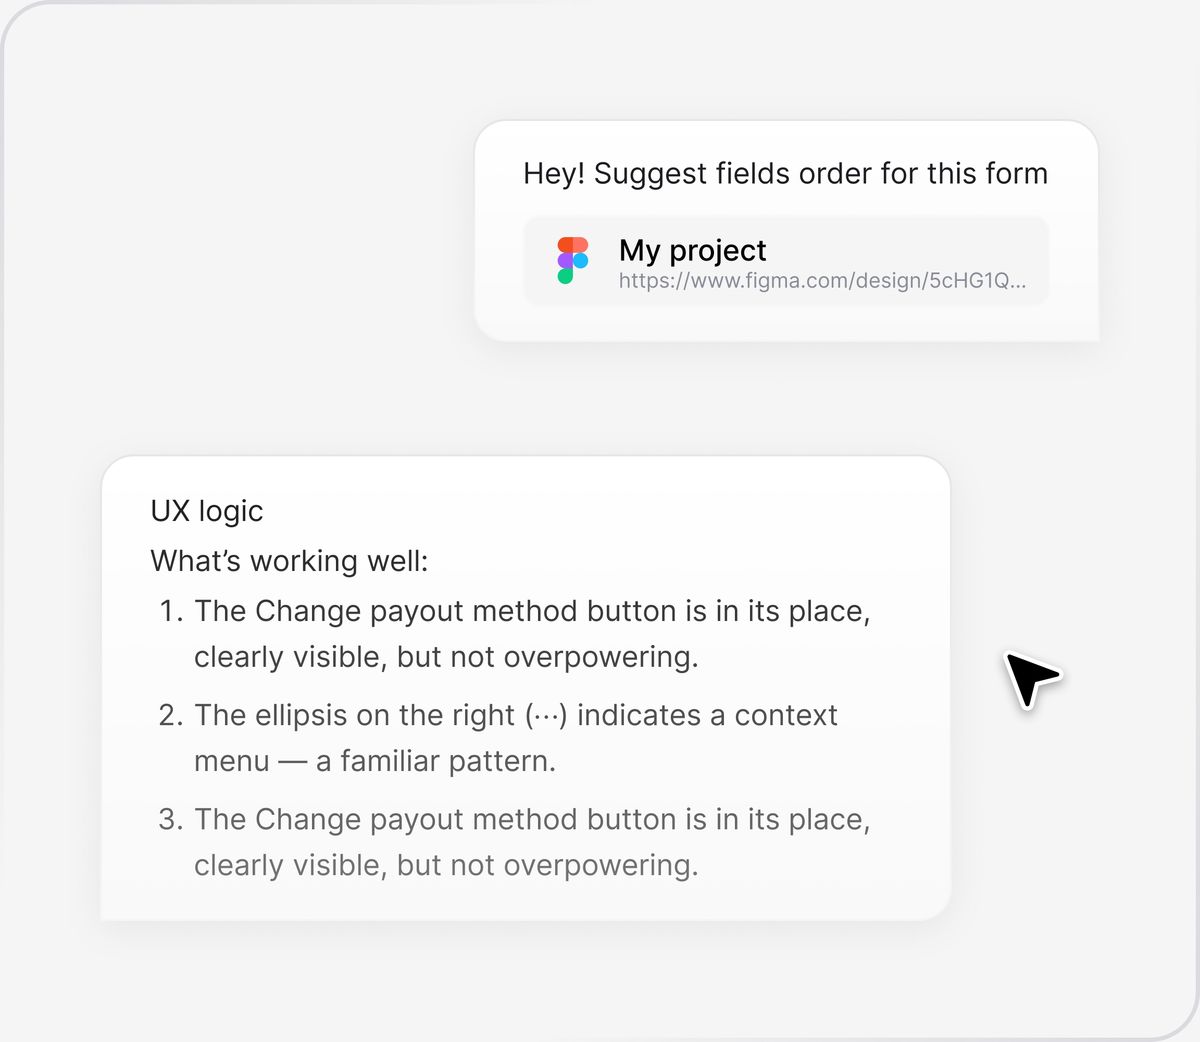Open the figma.com design URL link
1200x1042 pixels.
(822, 281)
